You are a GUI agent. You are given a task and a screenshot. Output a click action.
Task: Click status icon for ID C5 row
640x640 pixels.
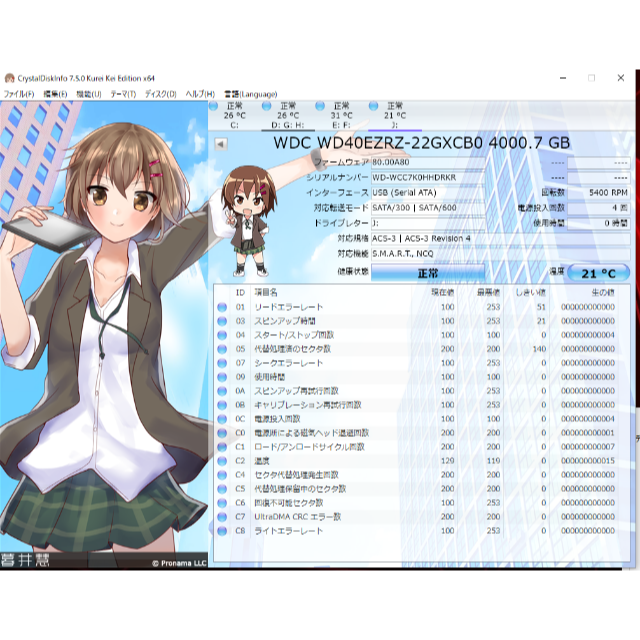coord(222,489)
